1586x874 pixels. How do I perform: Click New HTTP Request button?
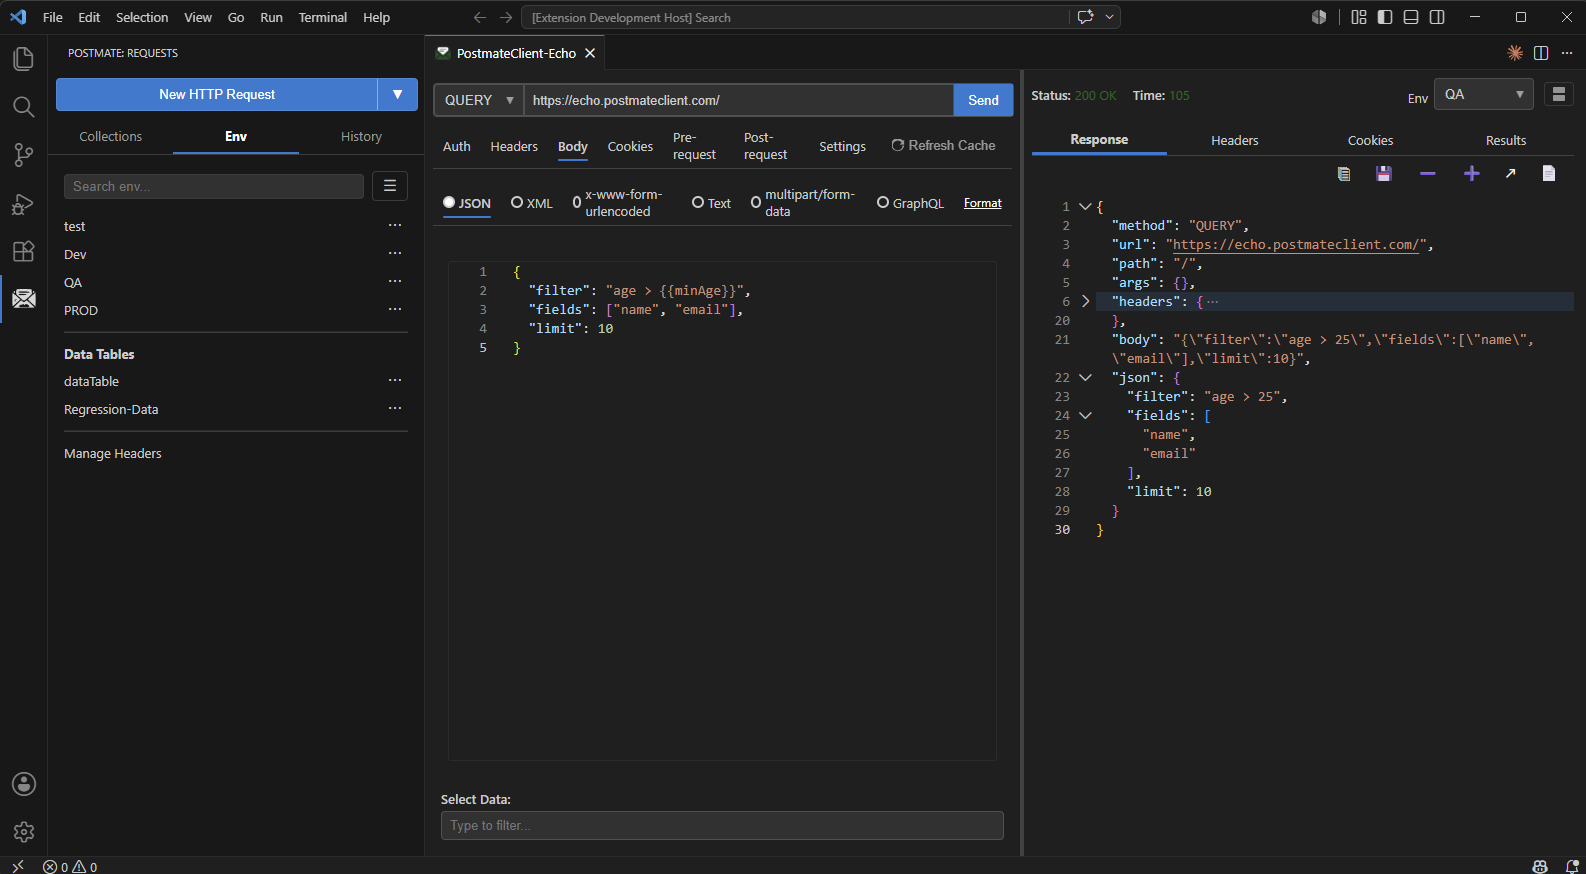click(217, 94)
